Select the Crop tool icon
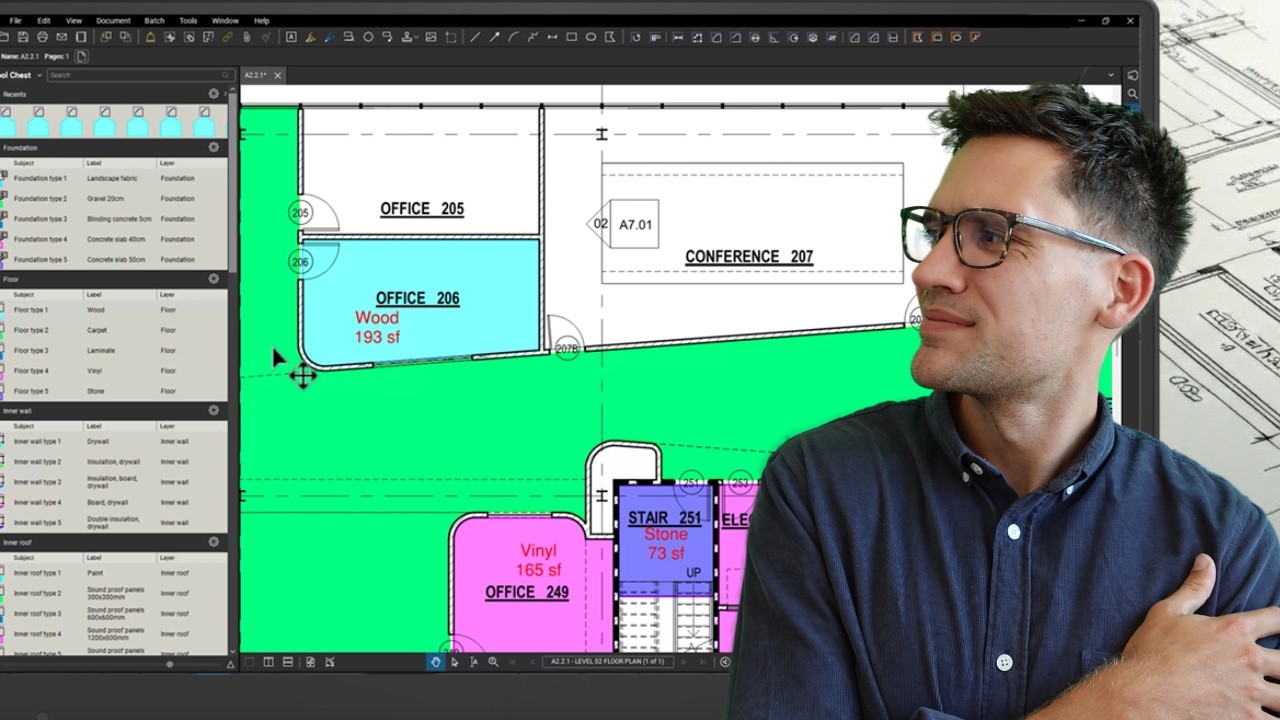 (x=451, y=37)
